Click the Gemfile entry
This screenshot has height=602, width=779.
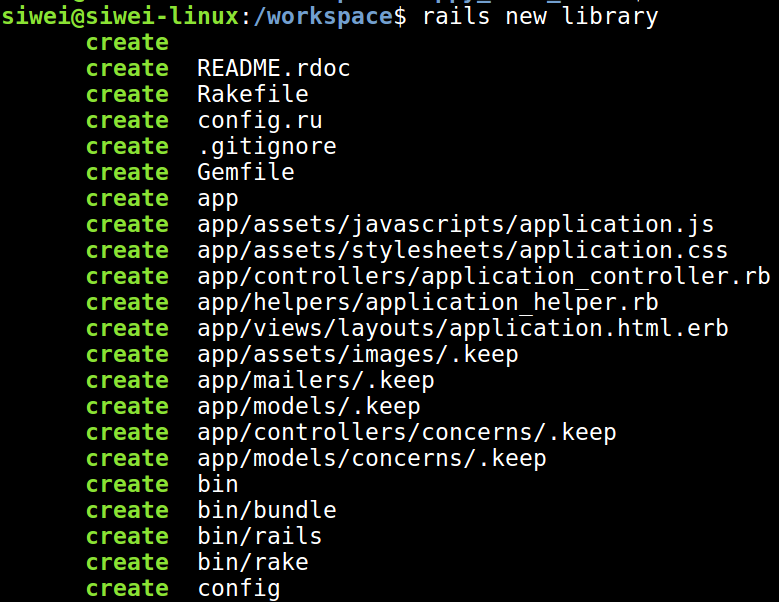pos(246,173)
